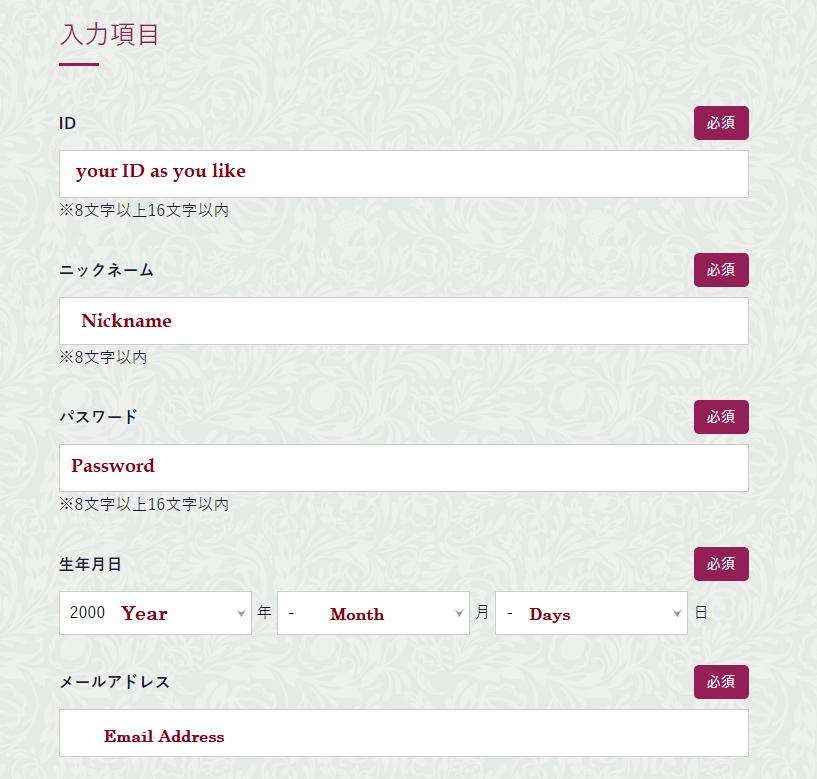
Task: Open the Month dropdown
Action: (373, 613)
